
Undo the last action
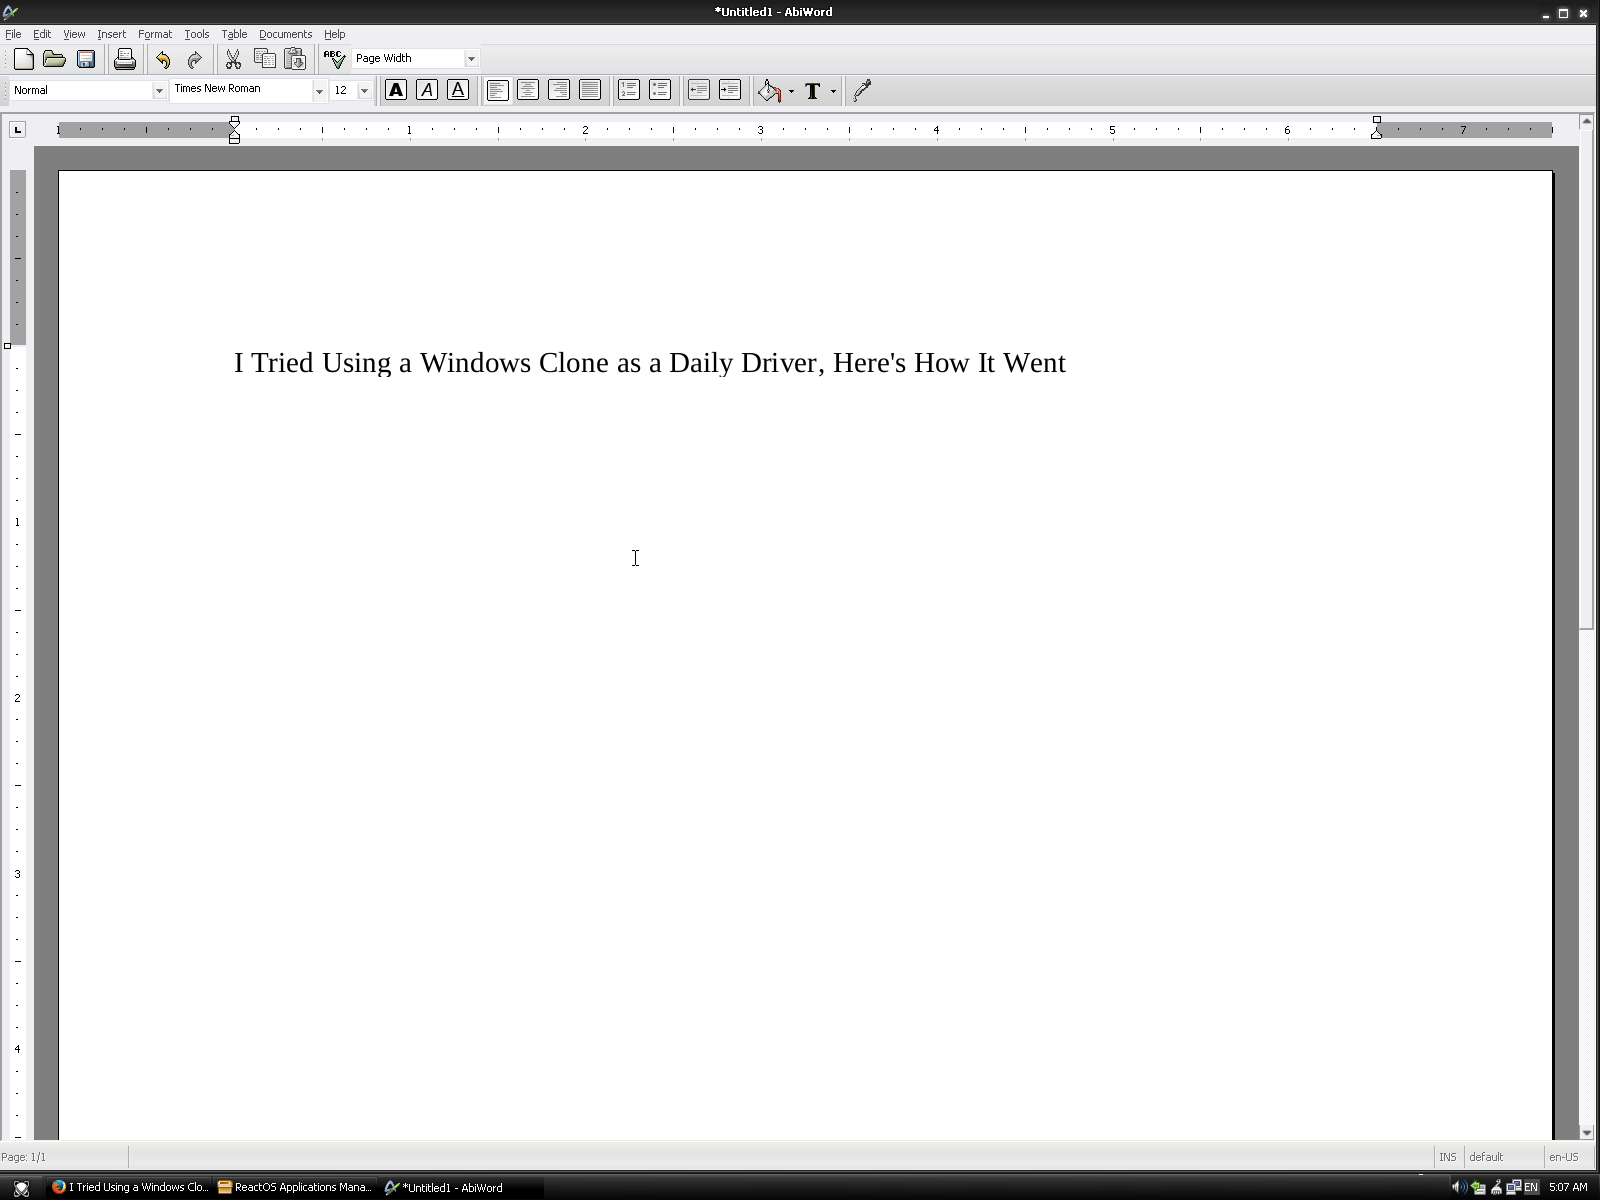tap(163, 59)
